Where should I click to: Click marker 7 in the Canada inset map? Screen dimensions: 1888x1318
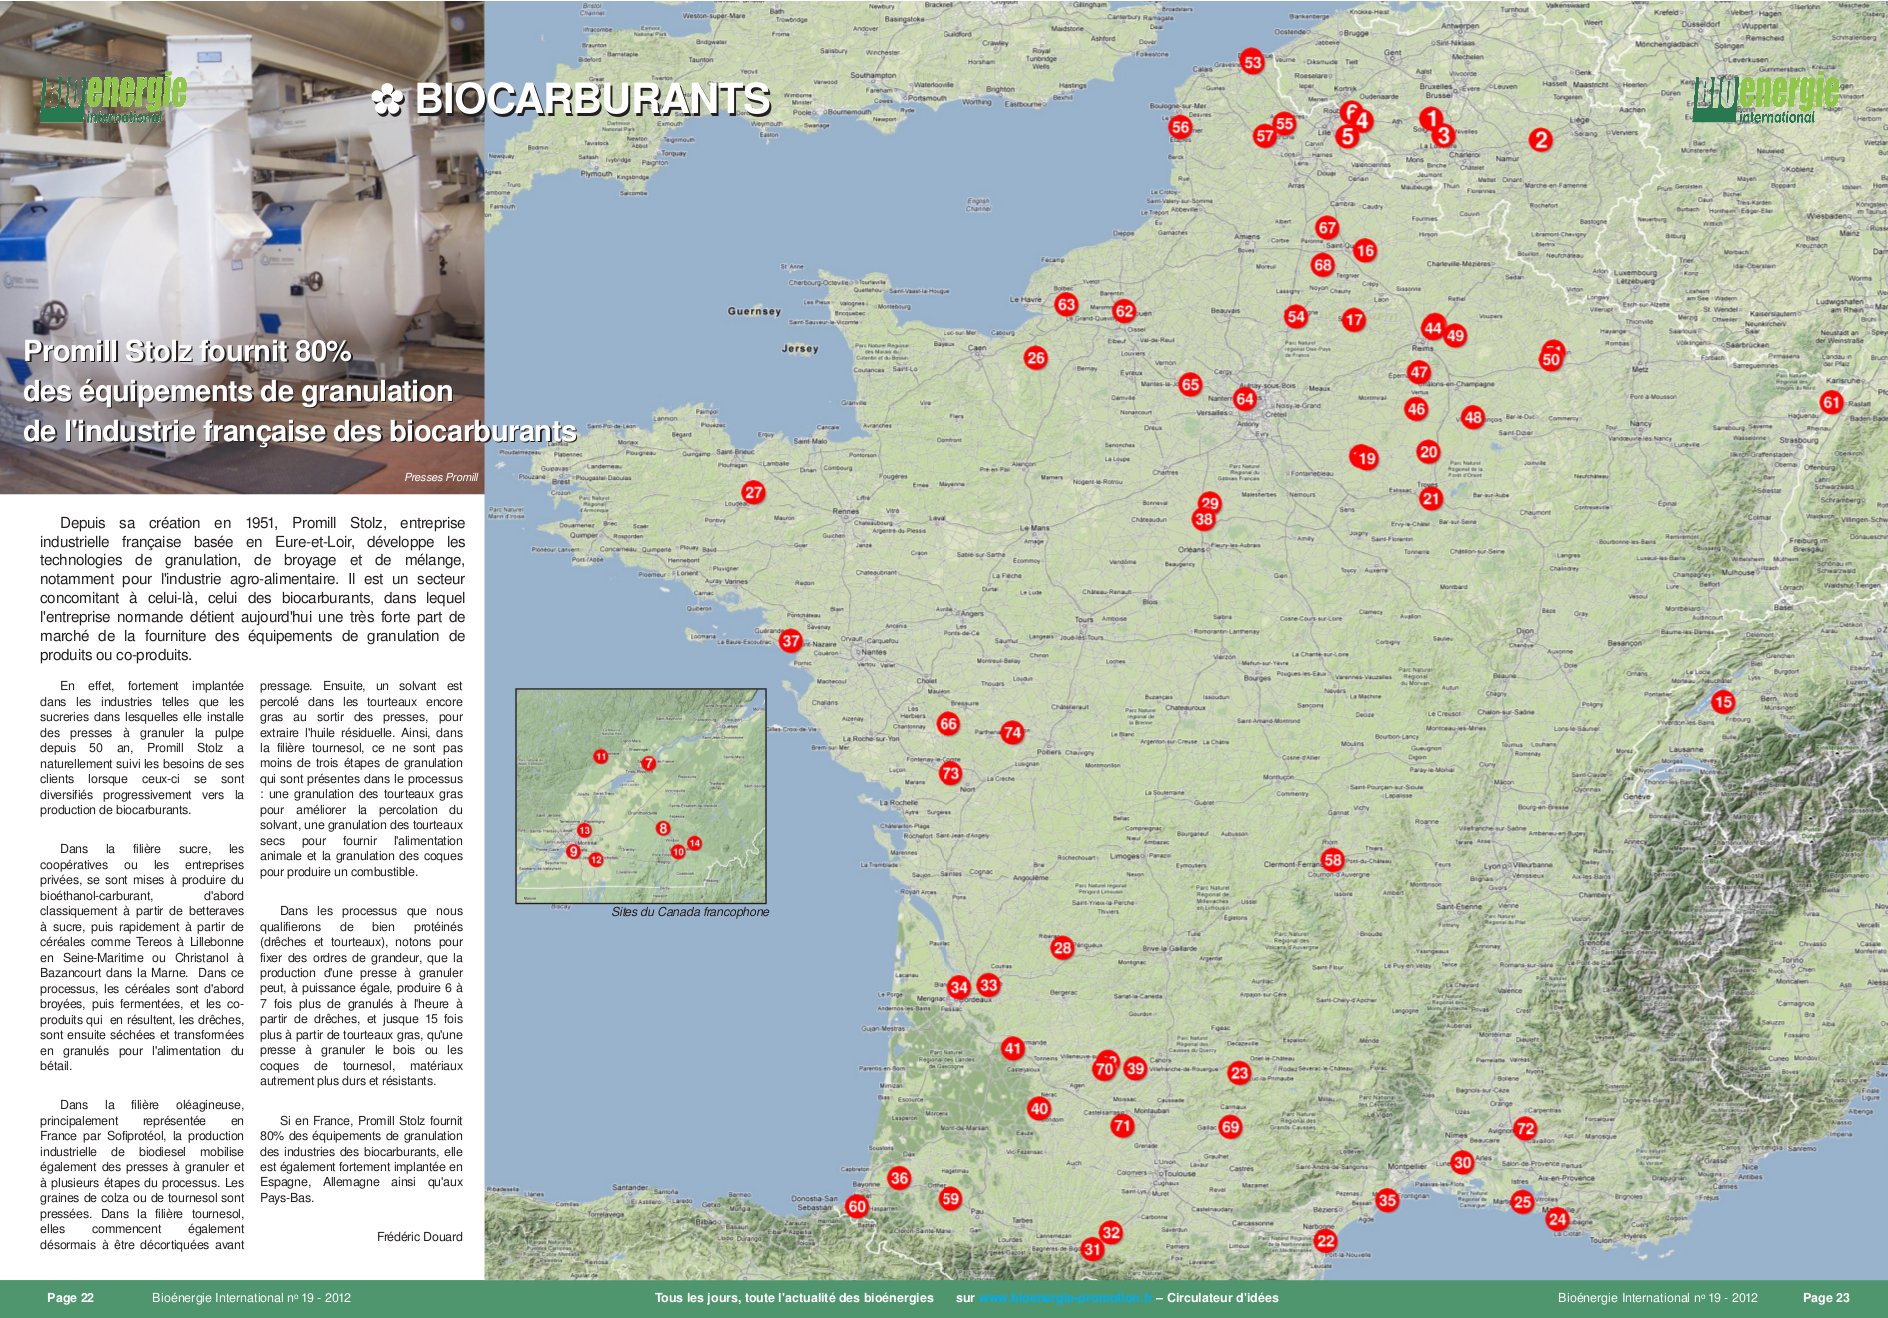(x=648, y=763)
